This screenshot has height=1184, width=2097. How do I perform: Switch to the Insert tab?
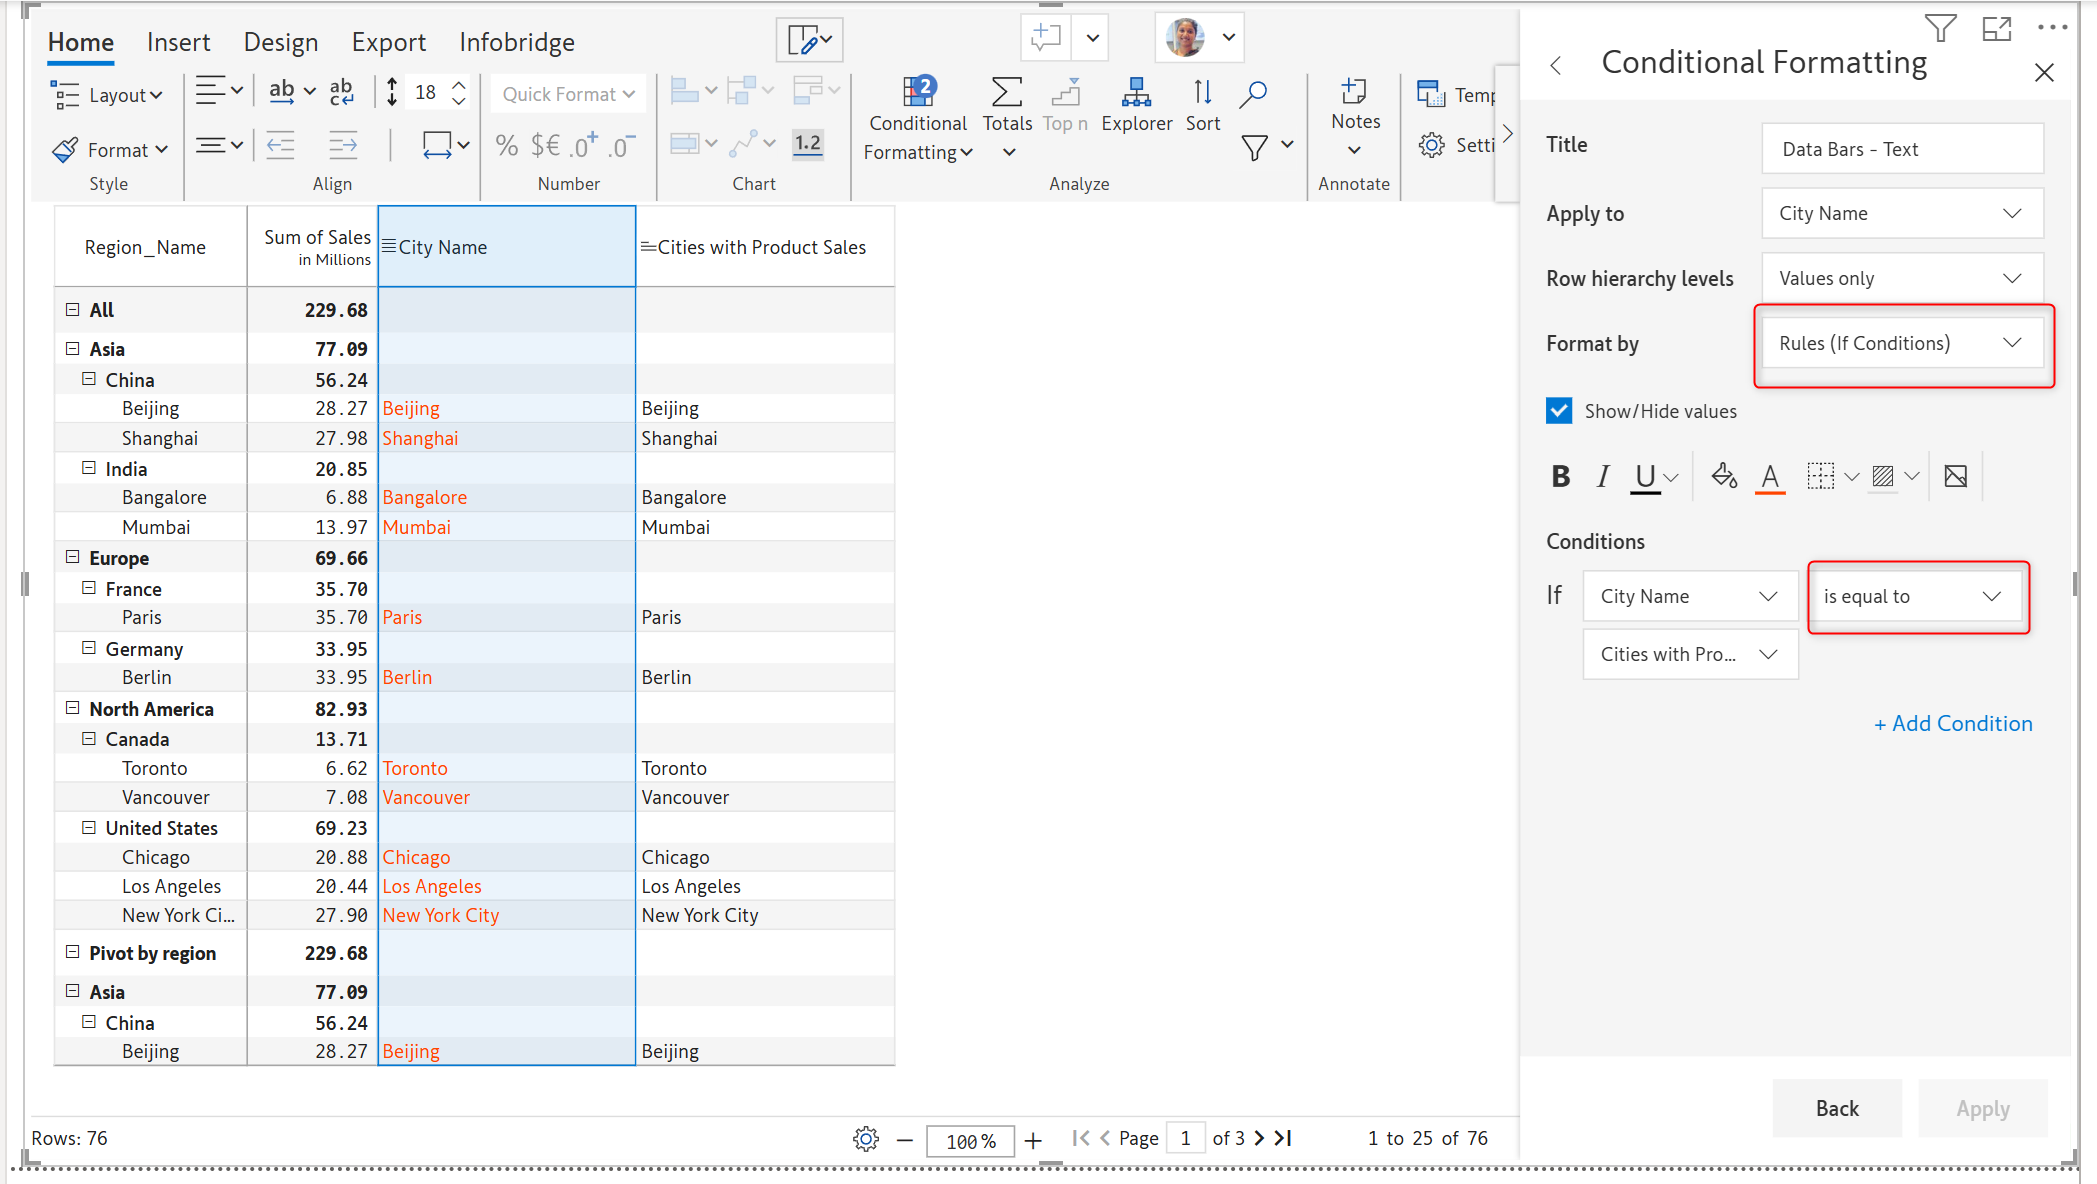[x=178, y=42]
